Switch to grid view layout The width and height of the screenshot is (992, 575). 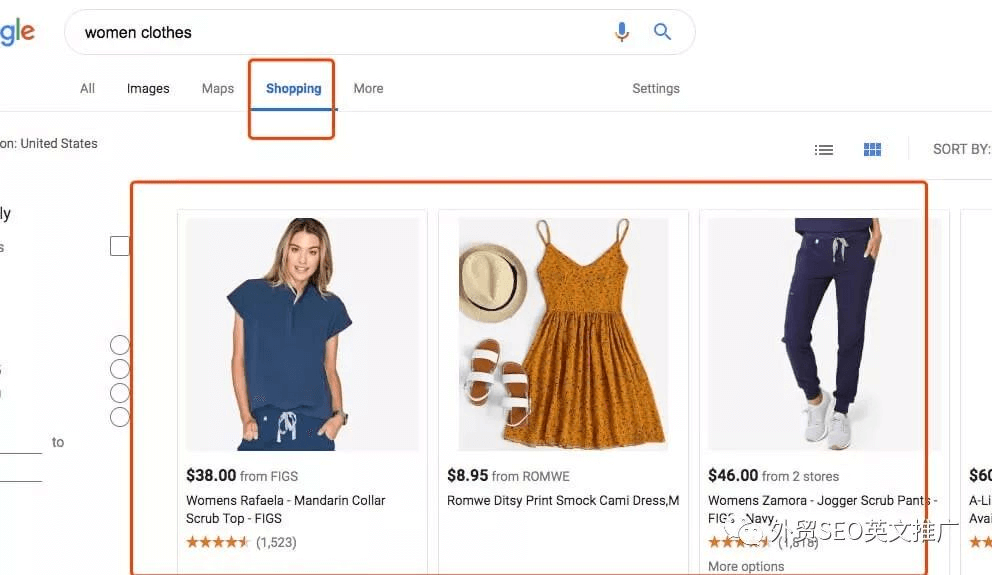[872, 150]
